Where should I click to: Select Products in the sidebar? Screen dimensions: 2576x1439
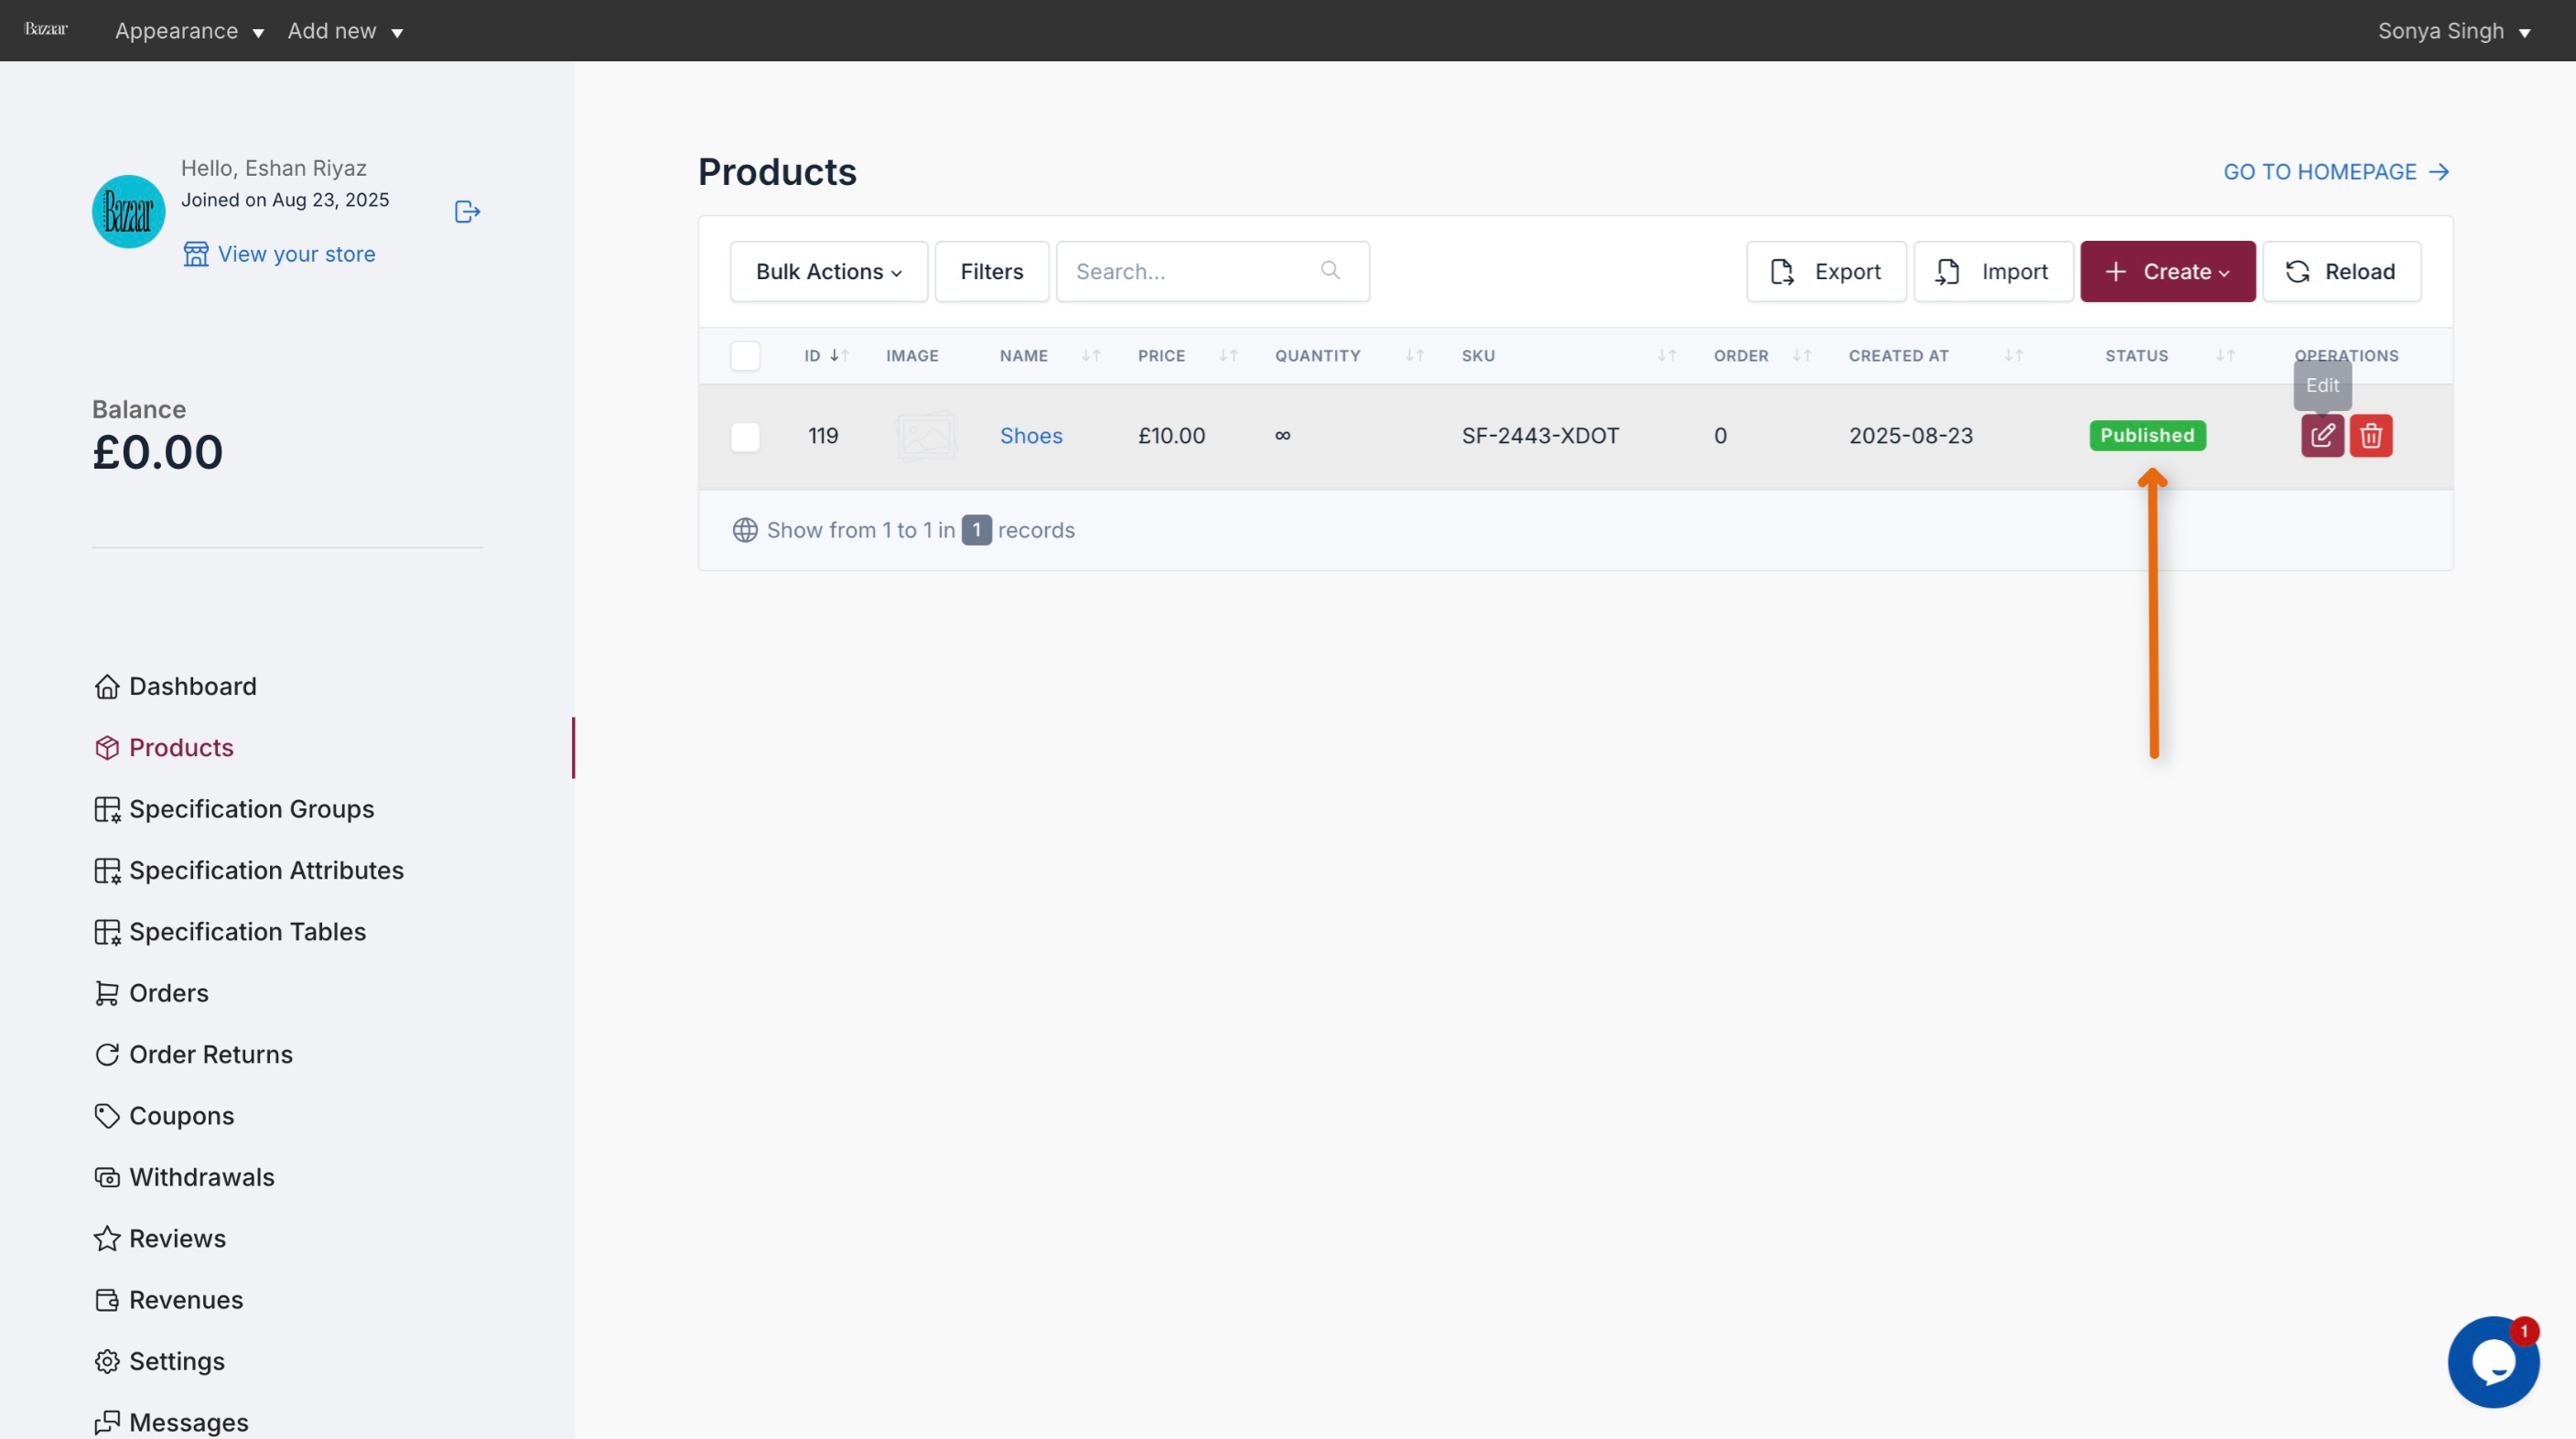[x=164, y=747]
